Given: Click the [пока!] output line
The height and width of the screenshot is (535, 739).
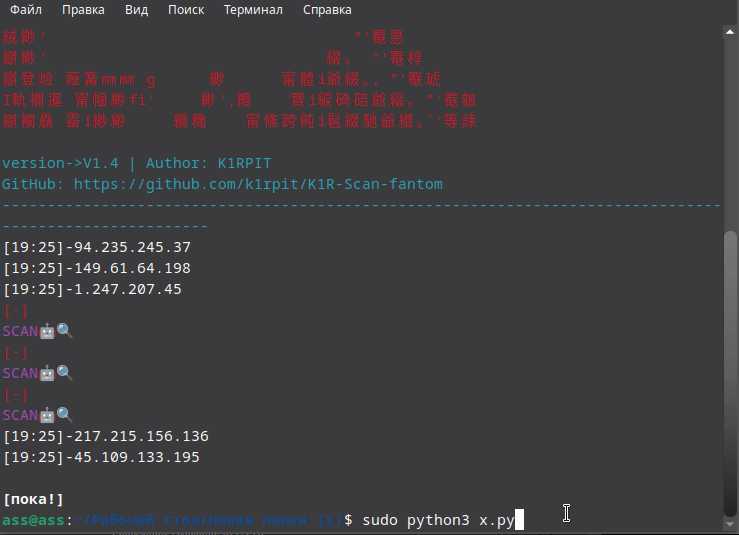Looking at the screenshot, I should pos(33,499).
